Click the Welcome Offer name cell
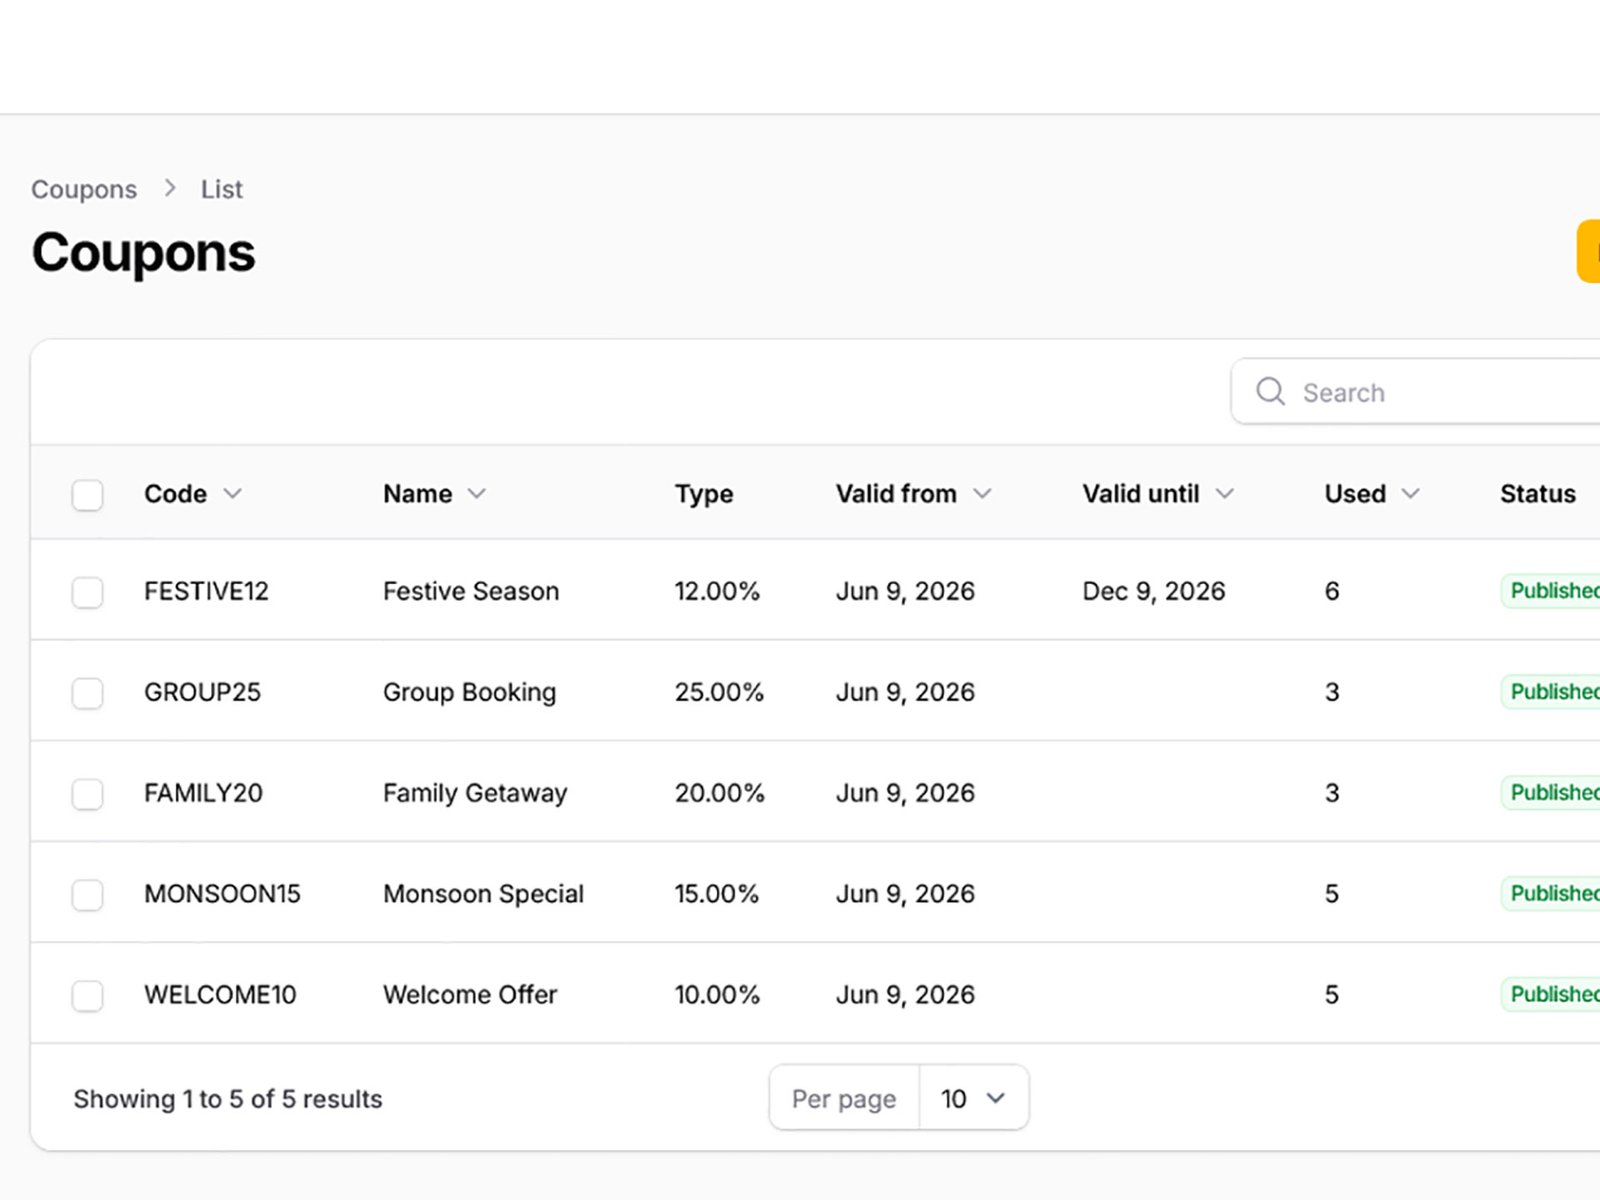This screenshot has height=1200, width=1600. (x=470, y=995)
